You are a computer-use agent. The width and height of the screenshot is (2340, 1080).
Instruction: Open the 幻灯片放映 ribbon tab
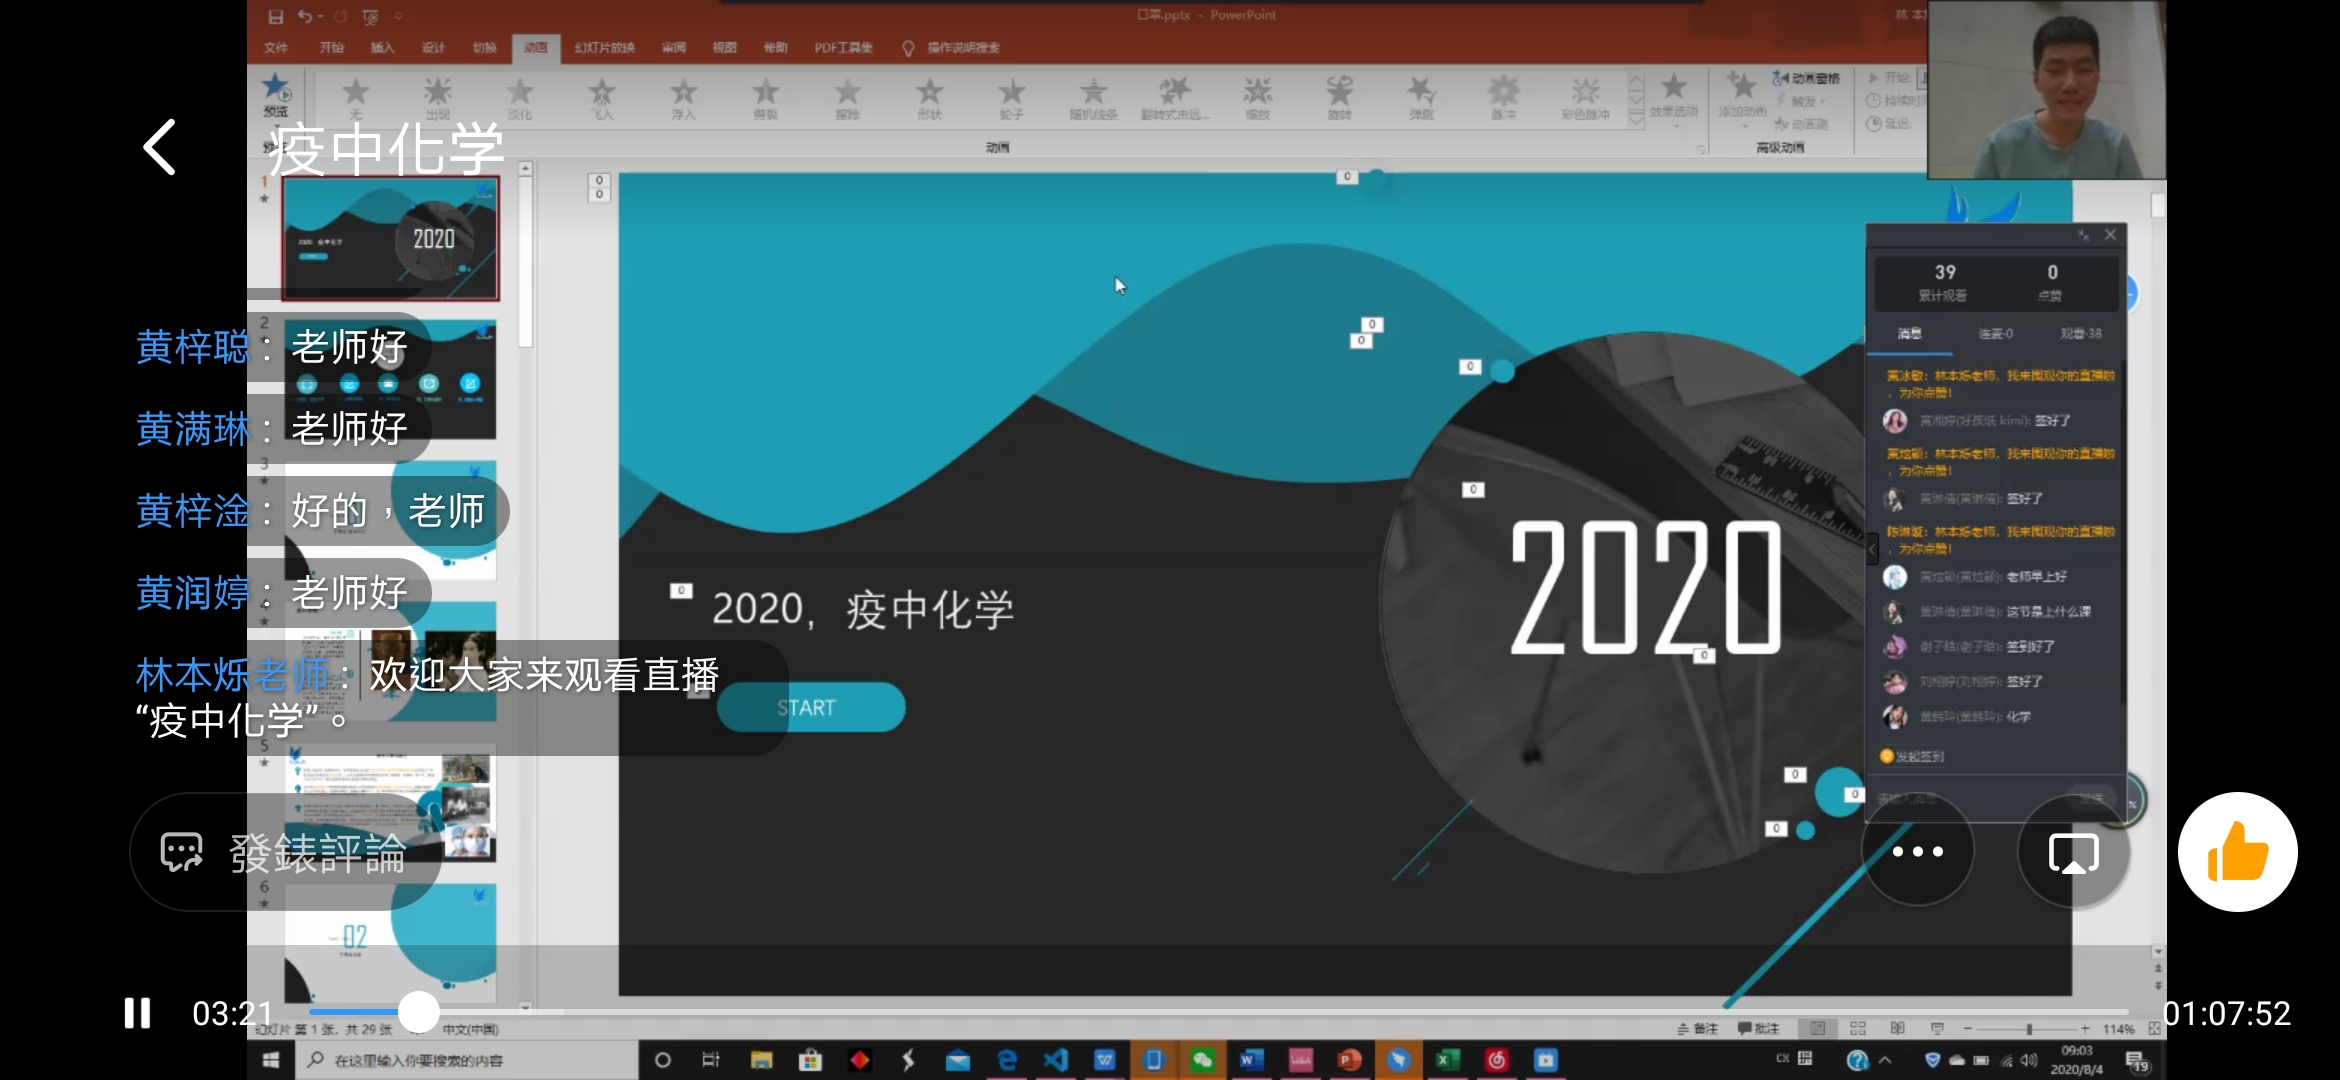pyautogui.click(x=604, y=47)
